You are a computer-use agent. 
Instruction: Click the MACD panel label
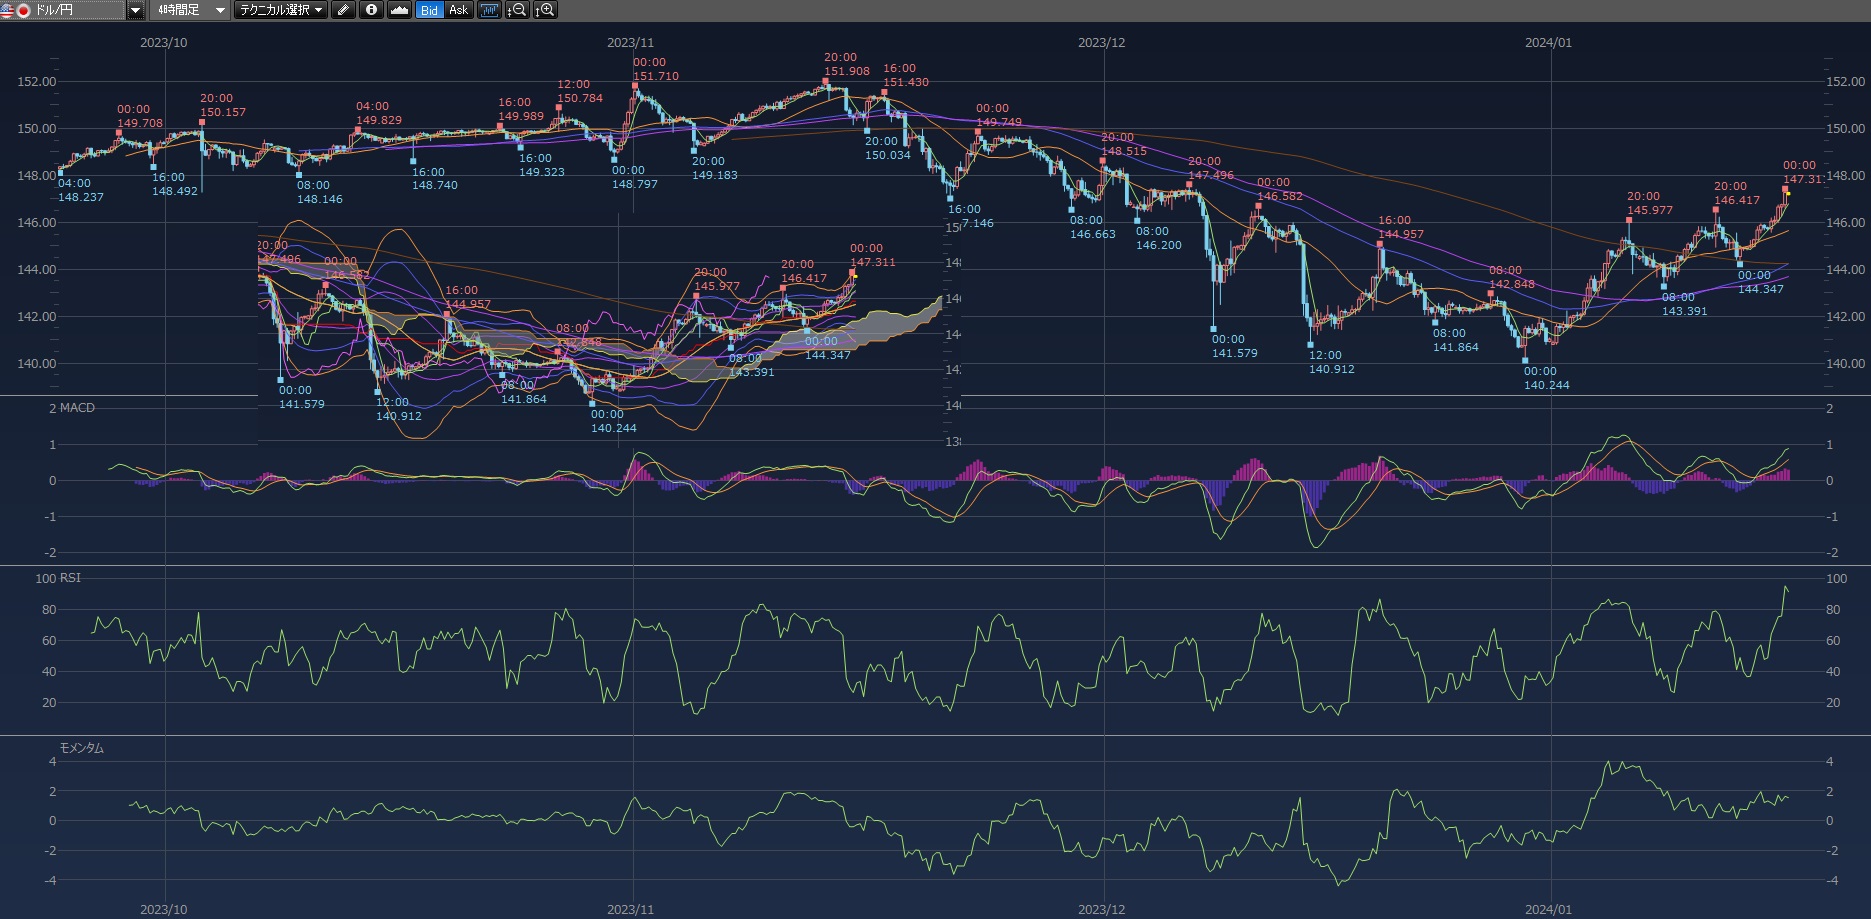(x=77, y=408)
